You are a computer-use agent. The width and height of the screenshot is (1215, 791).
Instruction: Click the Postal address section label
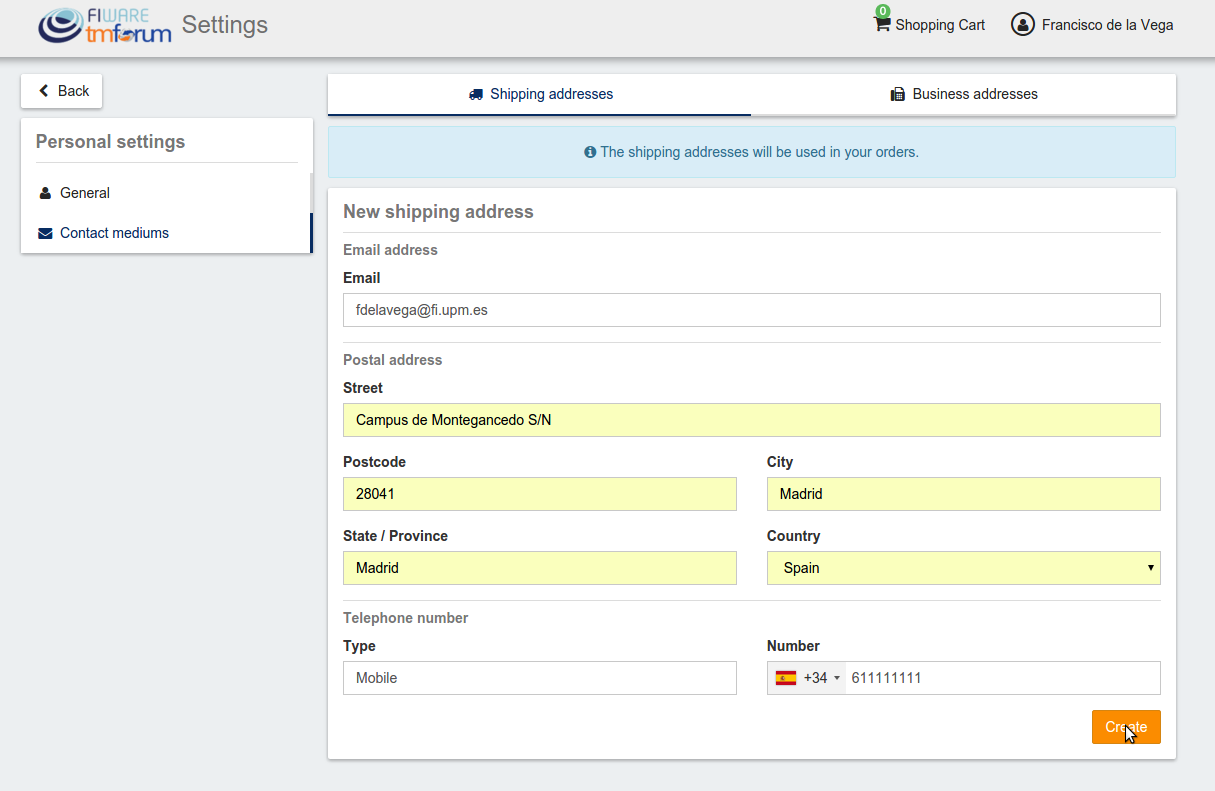coord(392,360)
